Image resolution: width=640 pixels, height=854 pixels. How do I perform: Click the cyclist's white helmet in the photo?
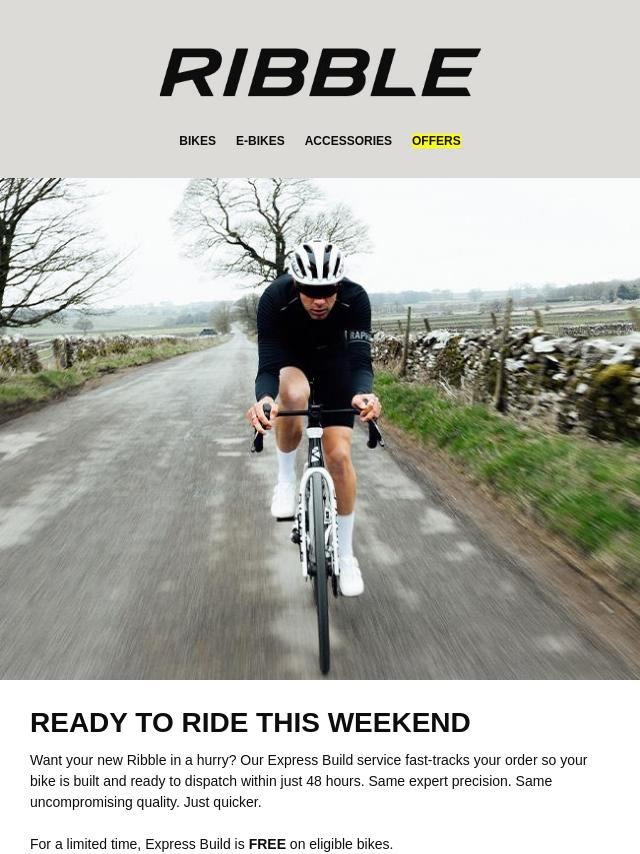(x=316, y=263)
